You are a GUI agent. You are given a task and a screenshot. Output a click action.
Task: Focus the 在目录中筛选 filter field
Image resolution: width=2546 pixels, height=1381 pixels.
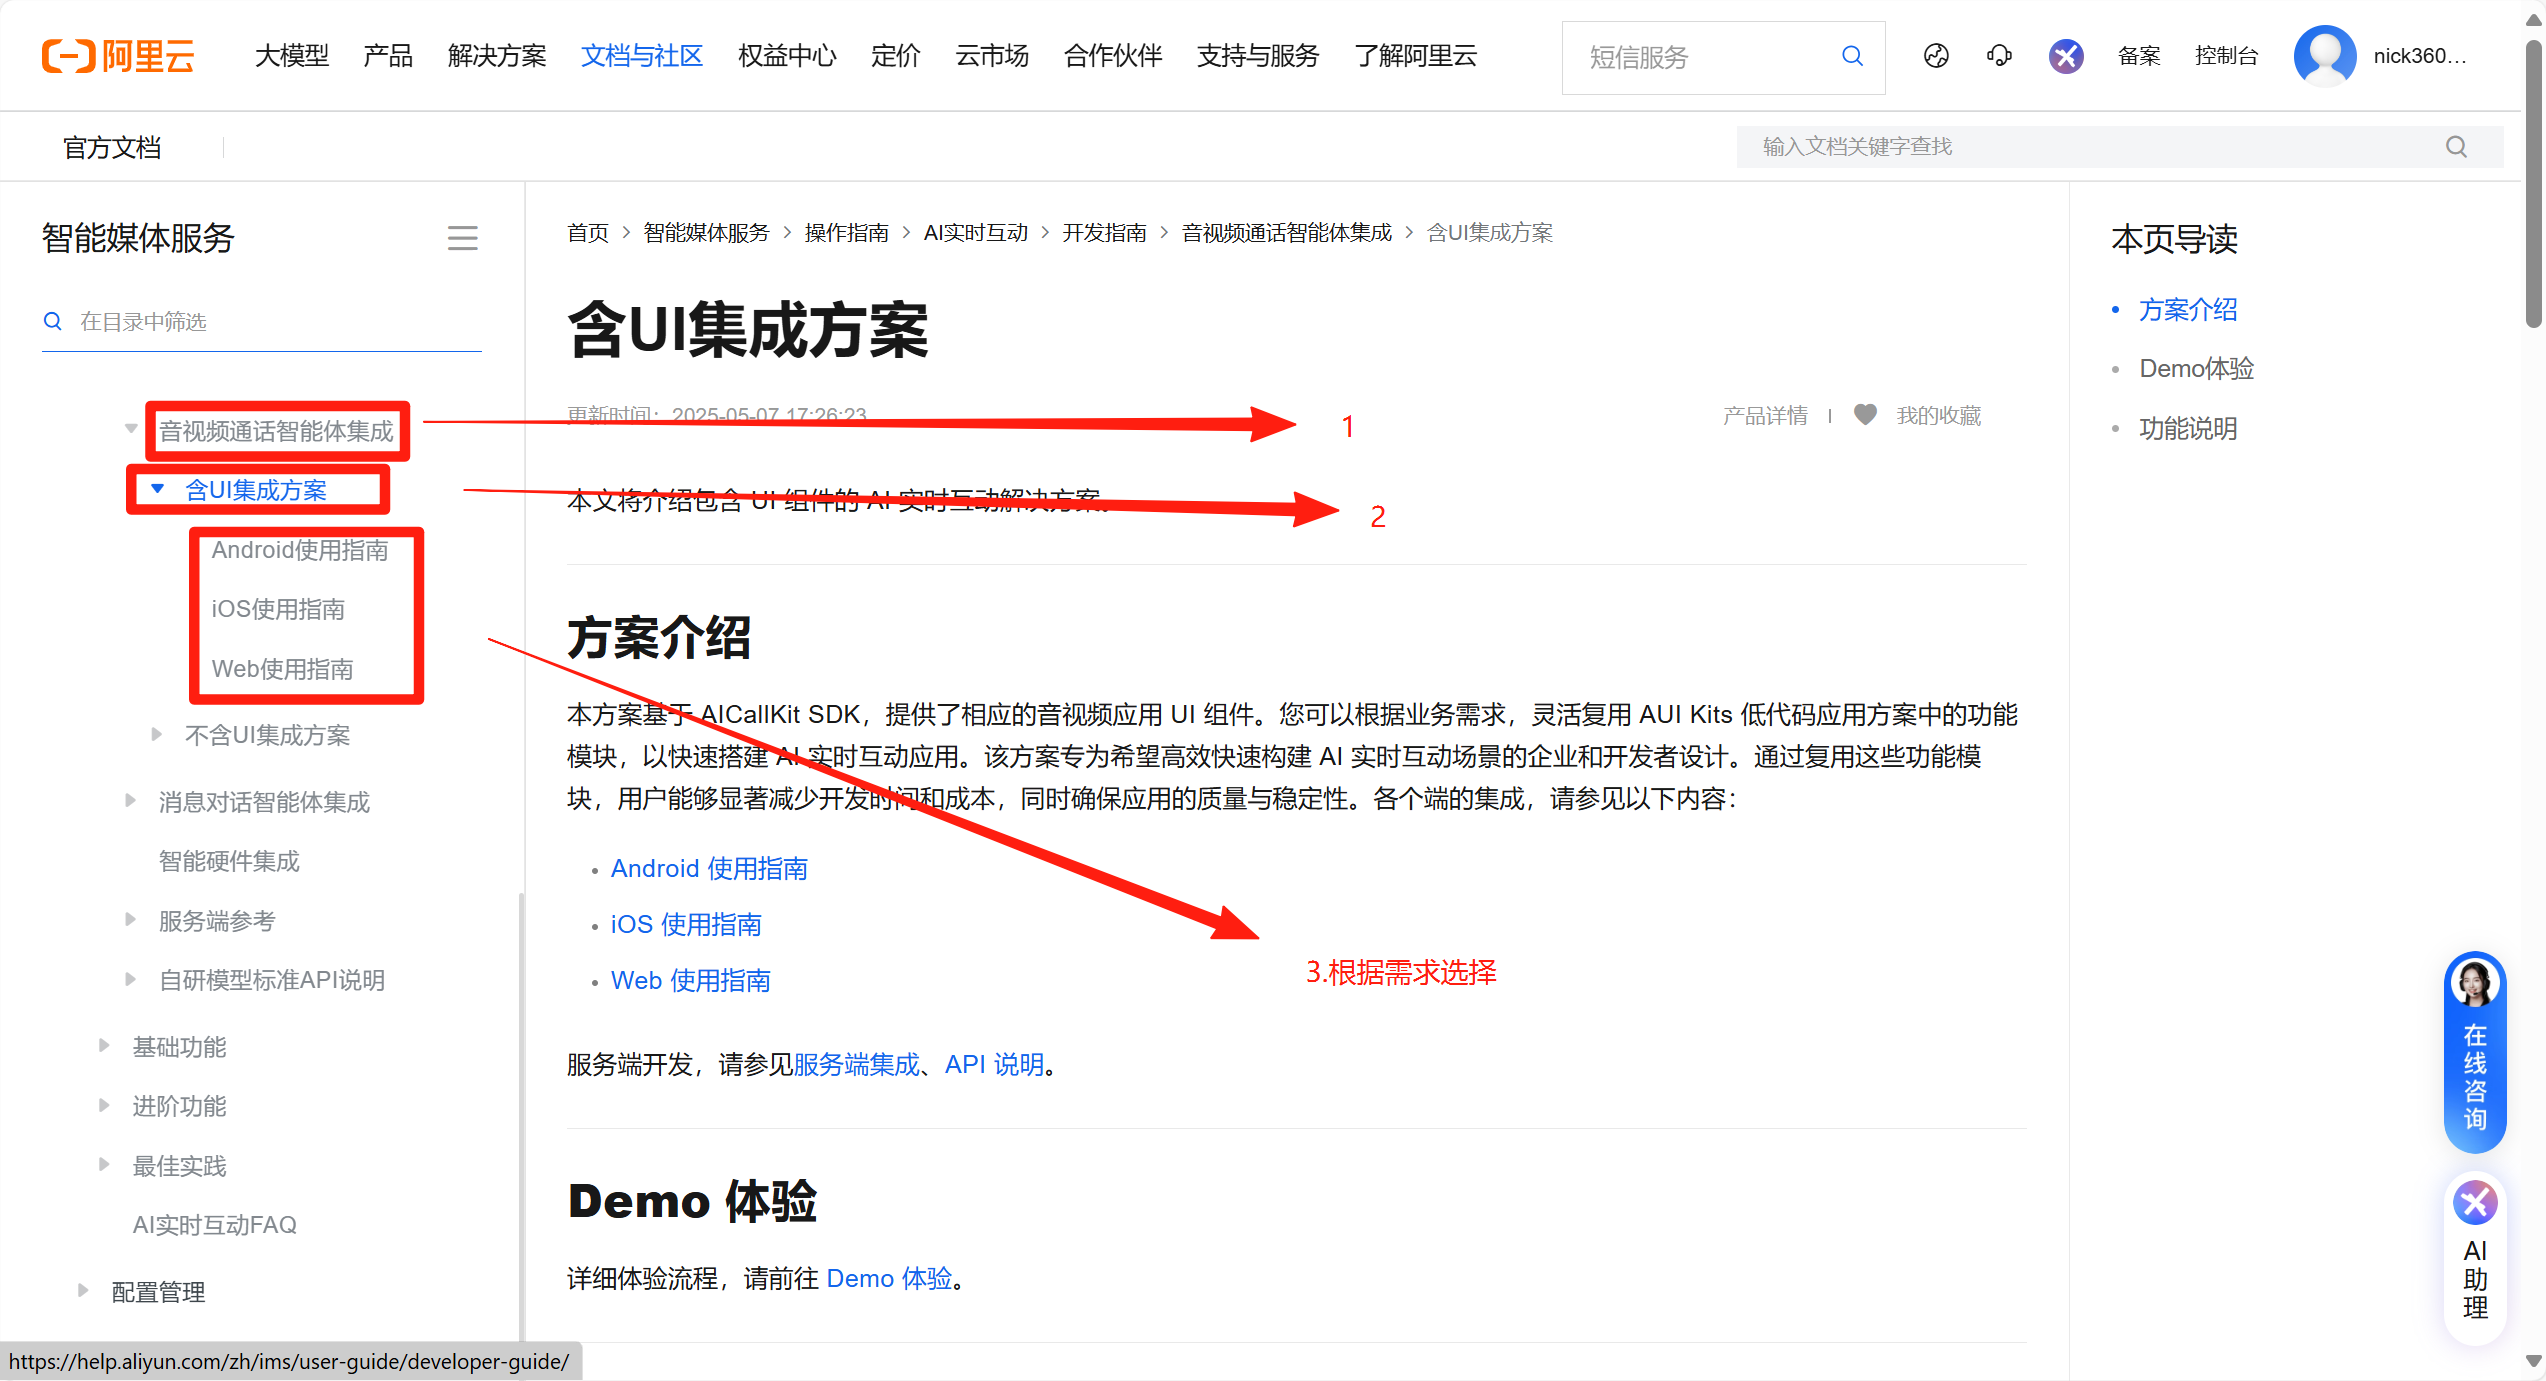pyautogui.click(x=262, y=321)
